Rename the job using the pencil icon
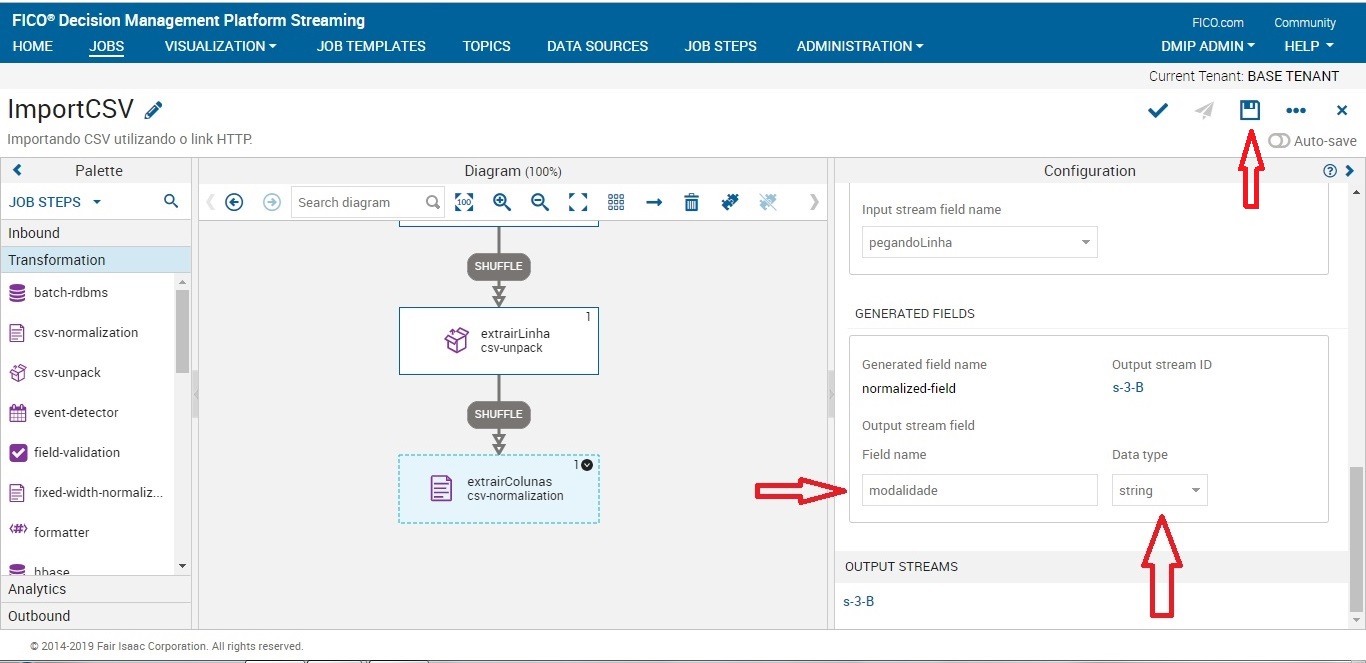 click(x=153, y=108)
